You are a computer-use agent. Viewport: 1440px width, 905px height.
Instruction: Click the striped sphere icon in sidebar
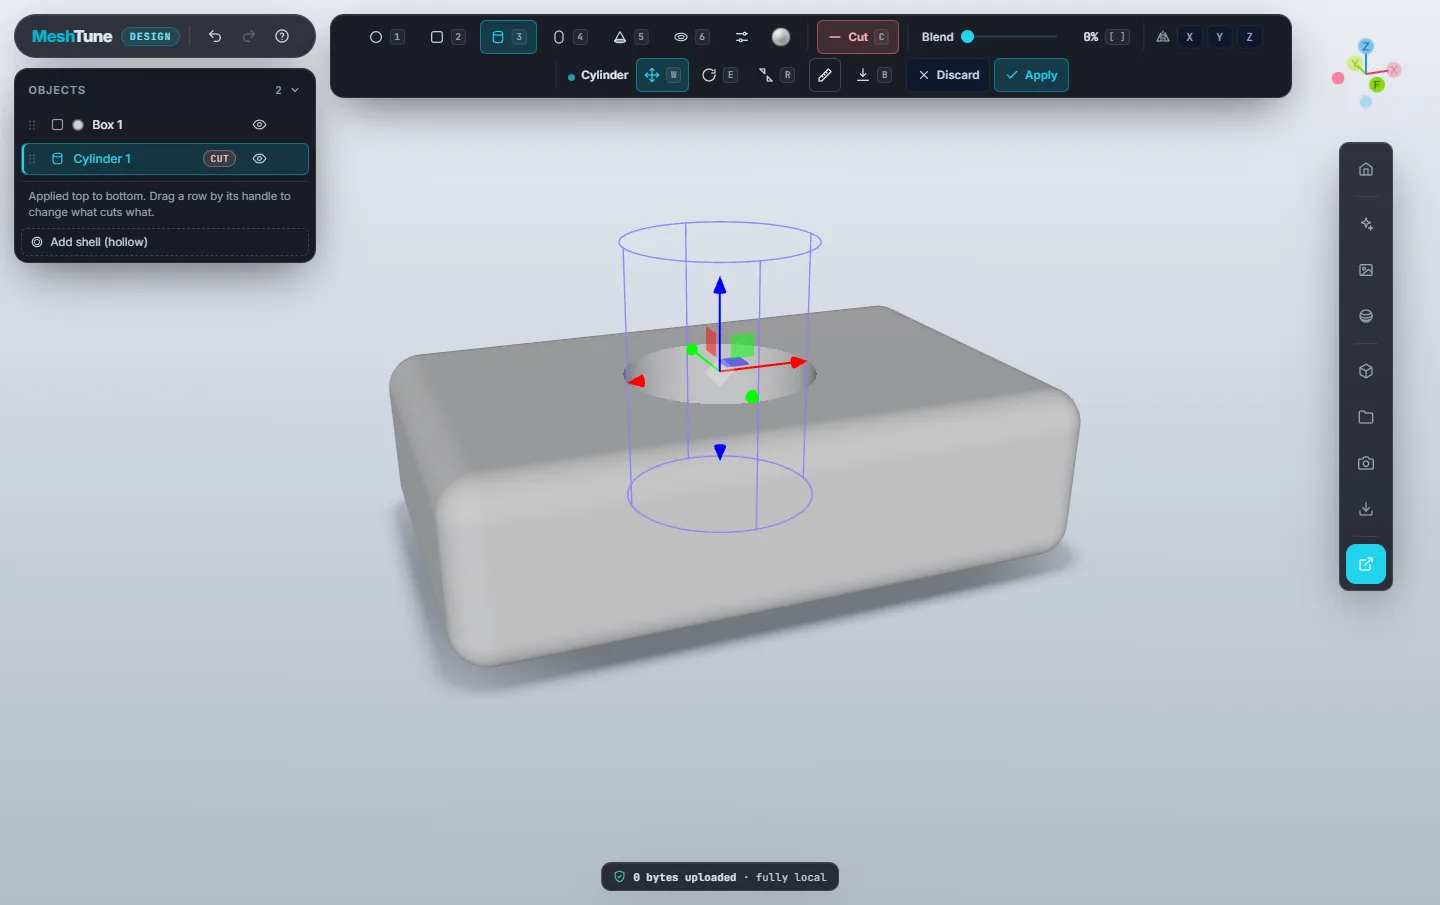(1366, 316)
